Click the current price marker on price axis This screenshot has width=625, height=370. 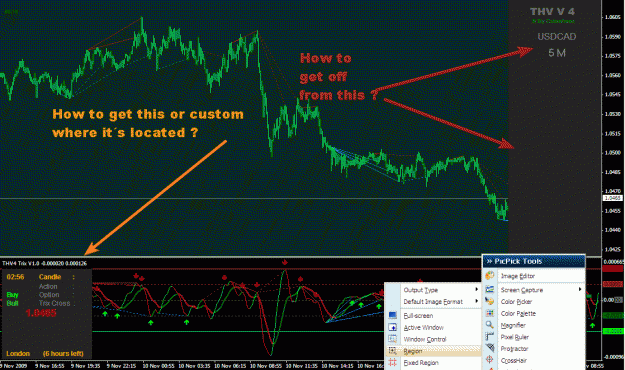tap(613, 198)
